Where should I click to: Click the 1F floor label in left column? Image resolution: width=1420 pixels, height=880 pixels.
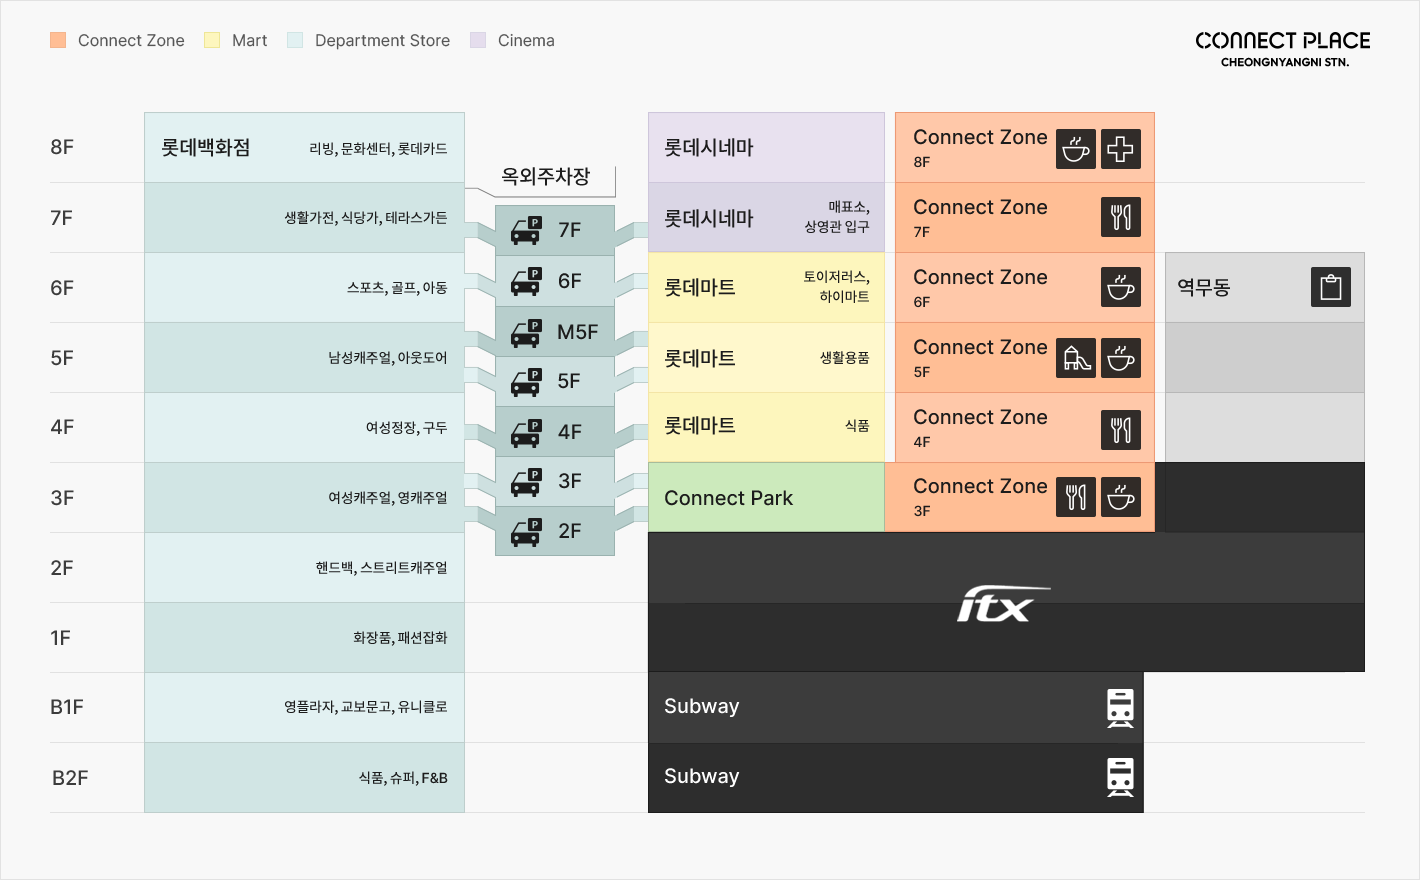point(60,638)
